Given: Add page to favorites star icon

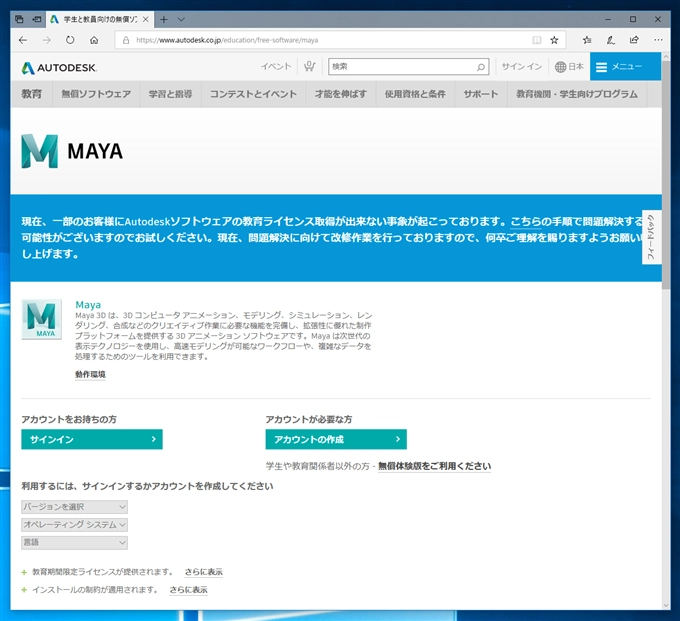Looking at the screenshot, I should point(554,40).
